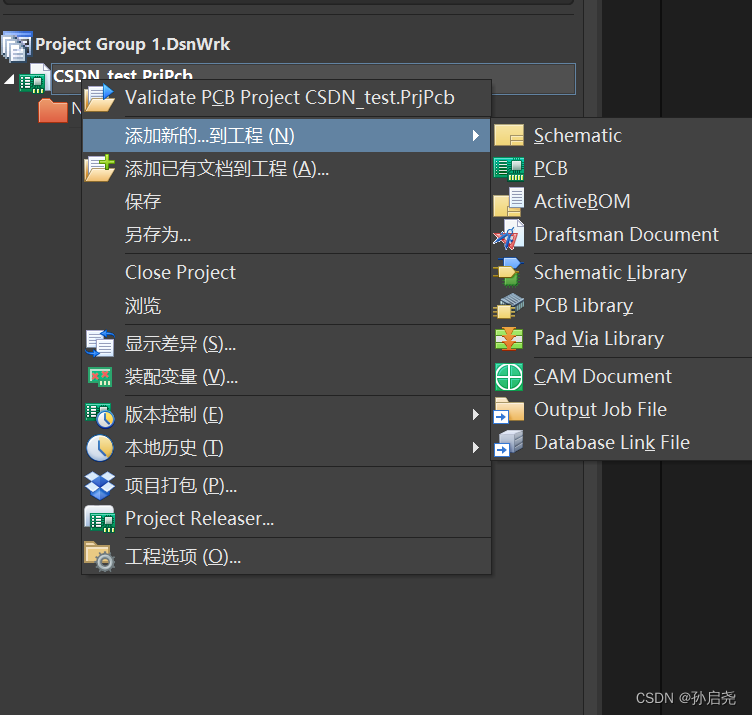This screenshot has width=752, height=715.
Task: Add a new Database Link File
Action: 622,443
